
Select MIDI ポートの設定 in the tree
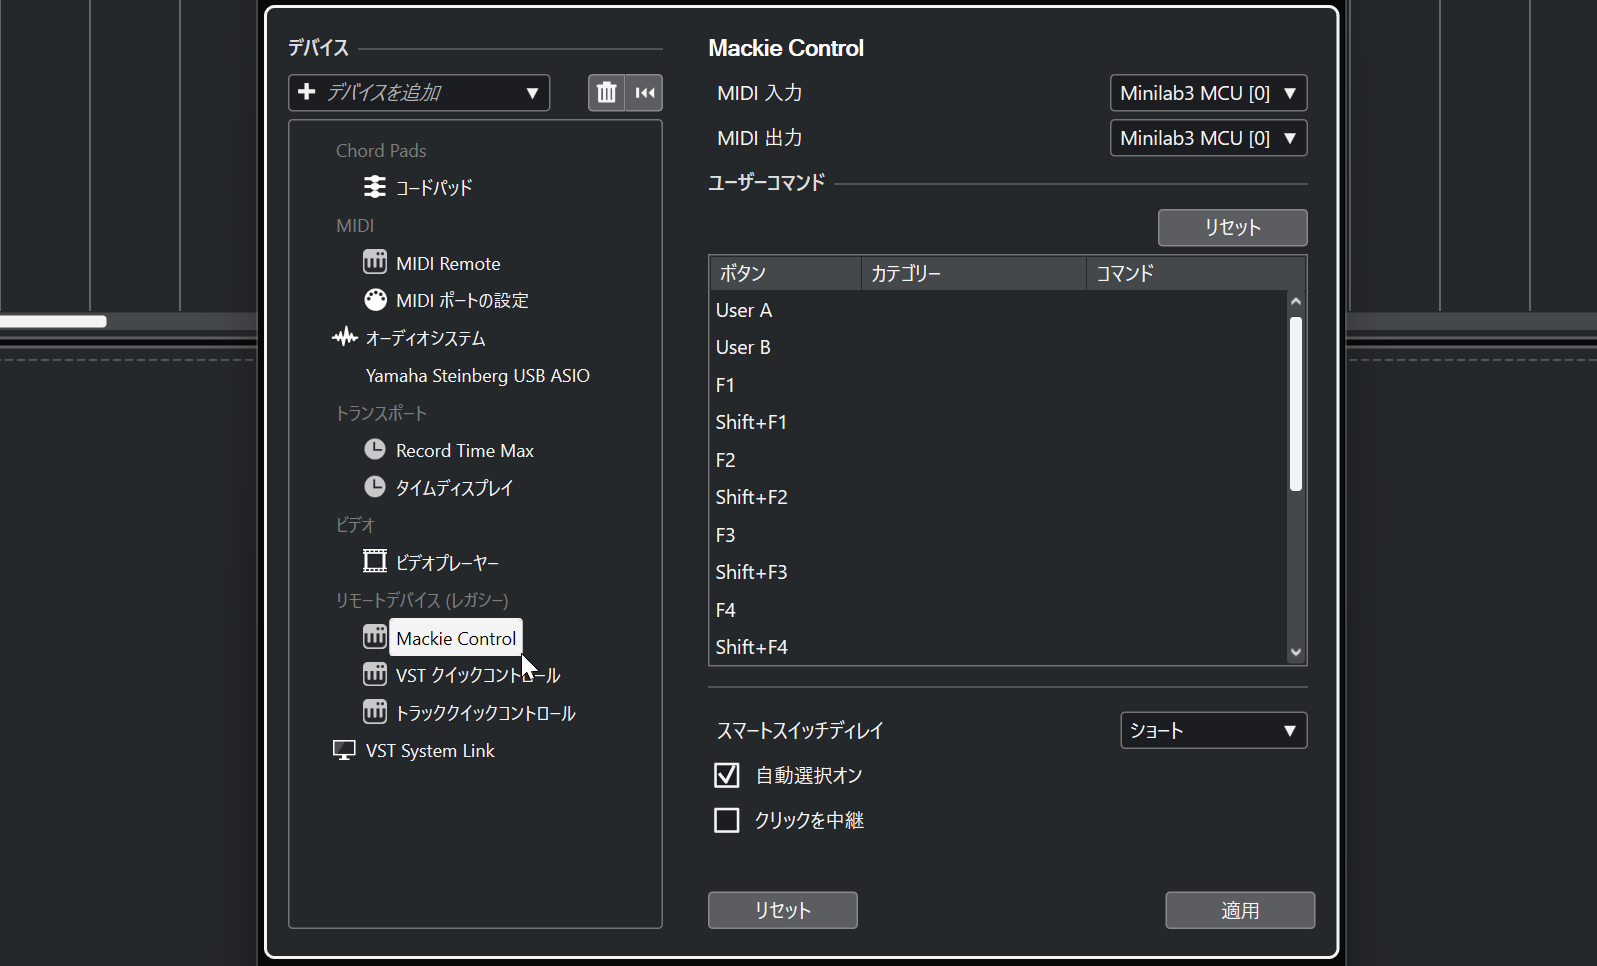pos(462,300)
